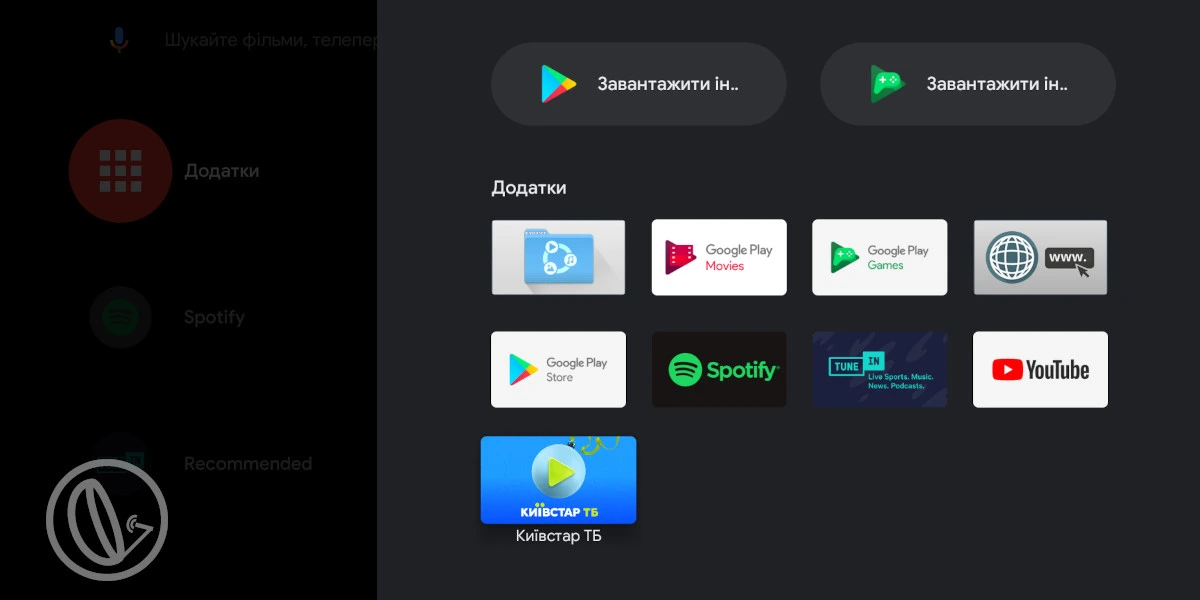Viewport: 1200px width, 600px height.
Task: Open the Google Play Store app tile
Action: click(558, 370)
